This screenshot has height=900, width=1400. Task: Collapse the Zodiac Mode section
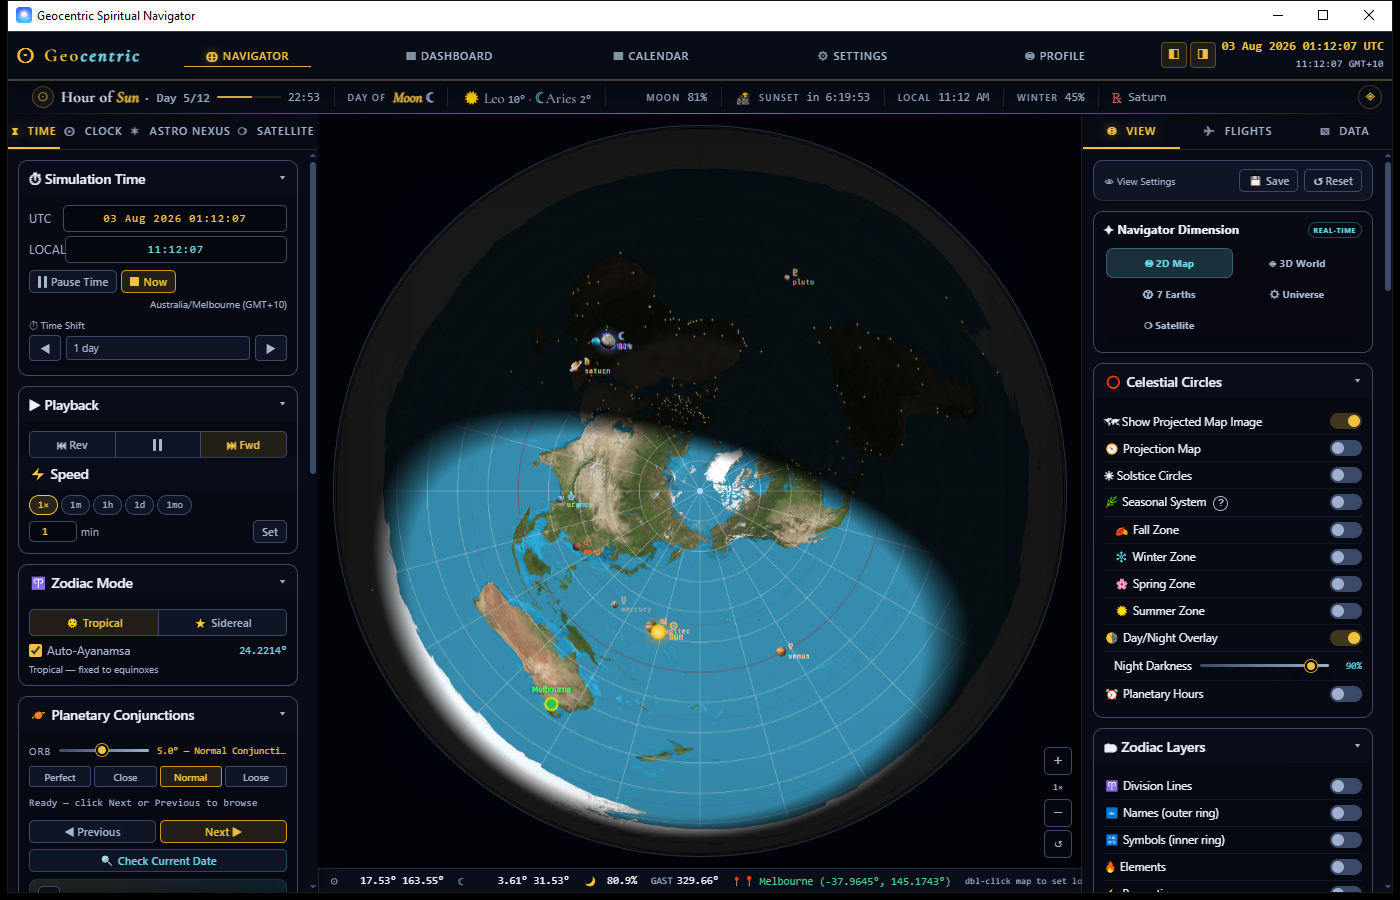tap(282, 582)
